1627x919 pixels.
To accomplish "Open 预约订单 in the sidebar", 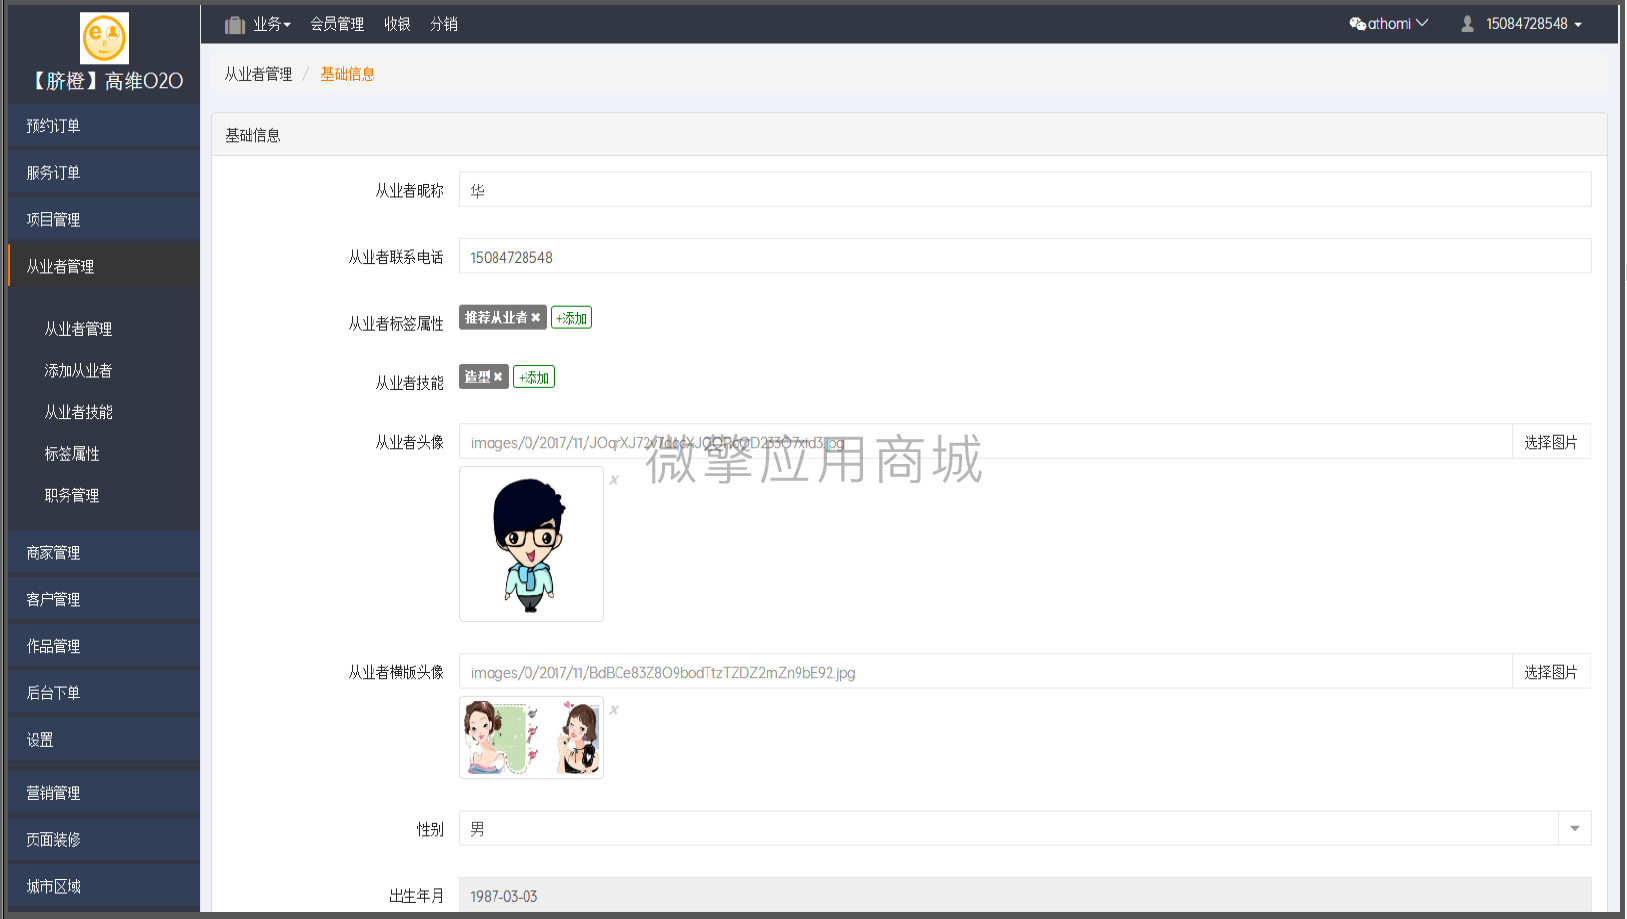I will click(104, 126).
